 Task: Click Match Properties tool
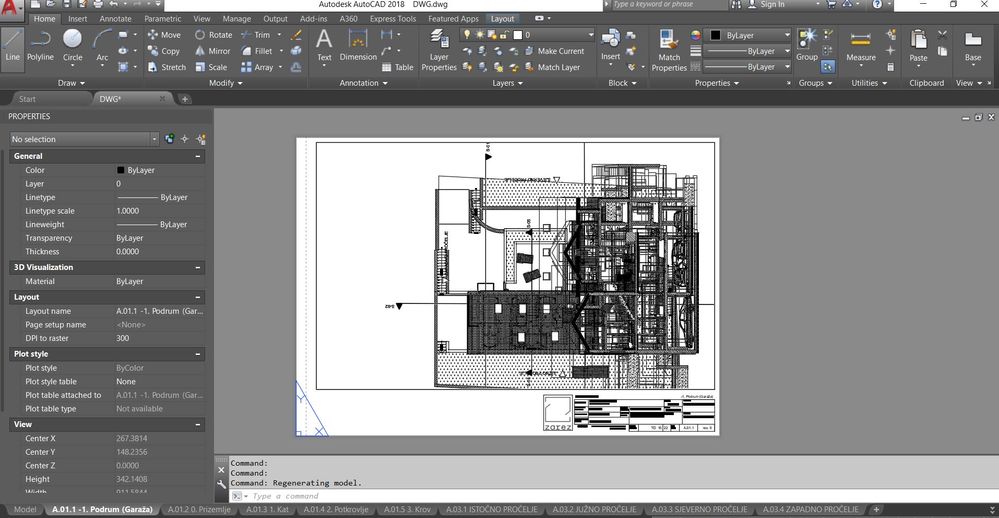click(x=669, y=50)
